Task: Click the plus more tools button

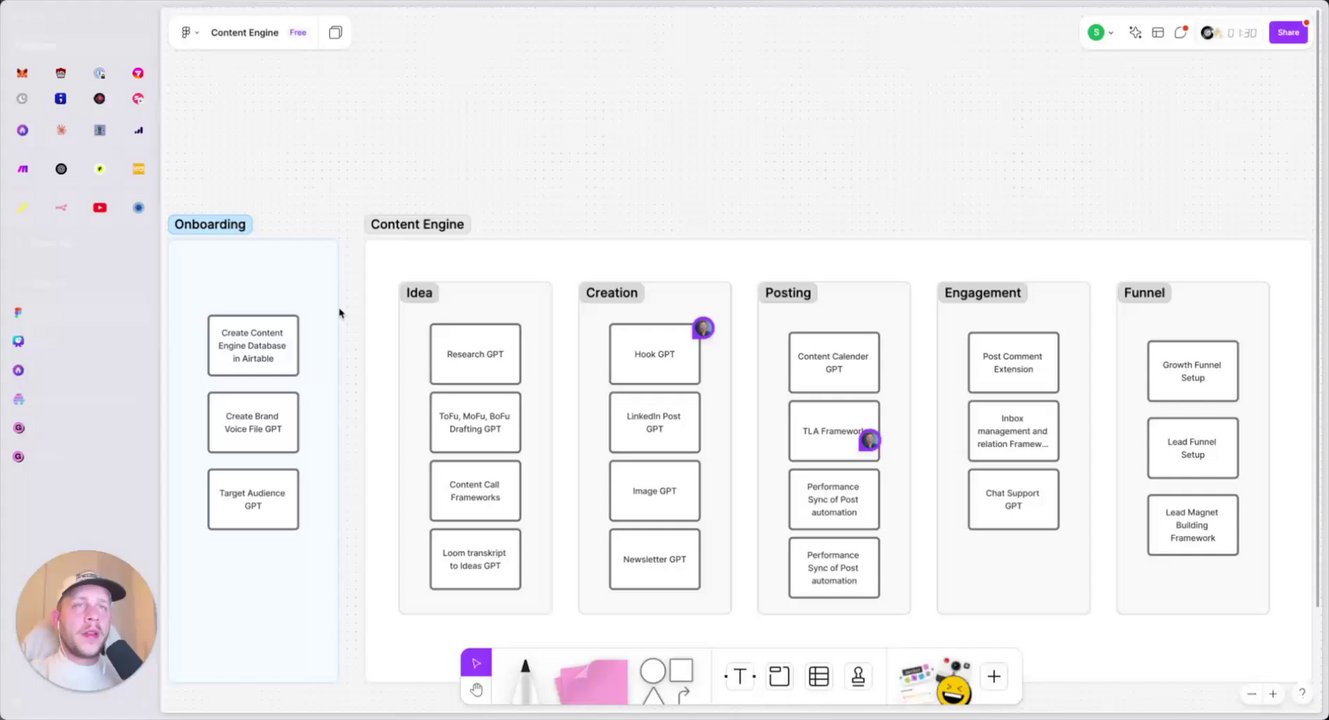Action: pos(994,677)
